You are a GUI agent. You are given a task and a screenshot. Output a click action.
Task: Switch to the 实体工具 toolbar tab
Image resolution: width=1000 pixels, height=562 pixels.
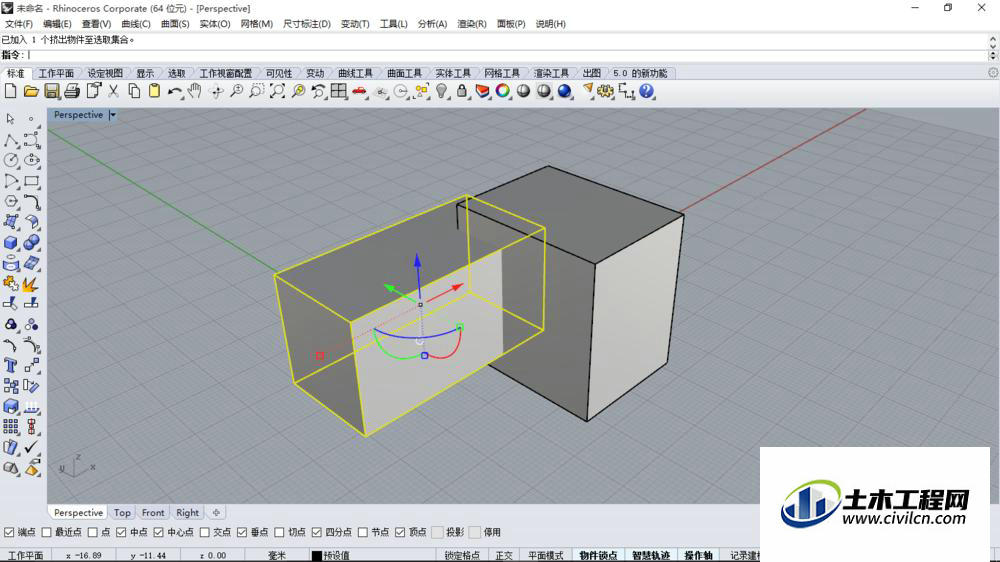(x=453, y=73)
